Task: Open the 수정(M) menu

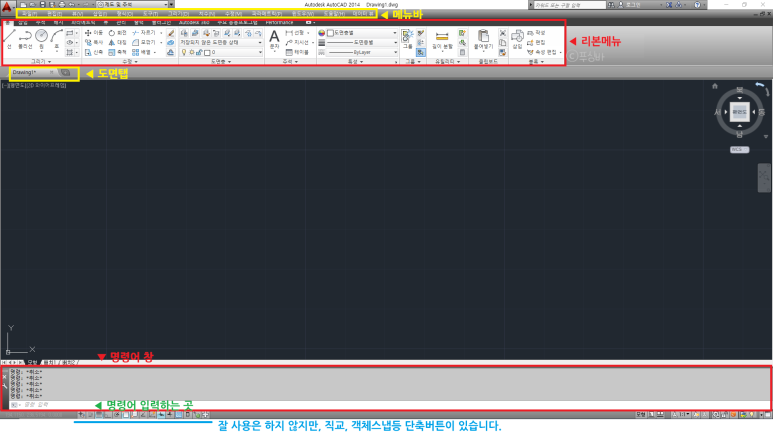Action: (233, 14)
